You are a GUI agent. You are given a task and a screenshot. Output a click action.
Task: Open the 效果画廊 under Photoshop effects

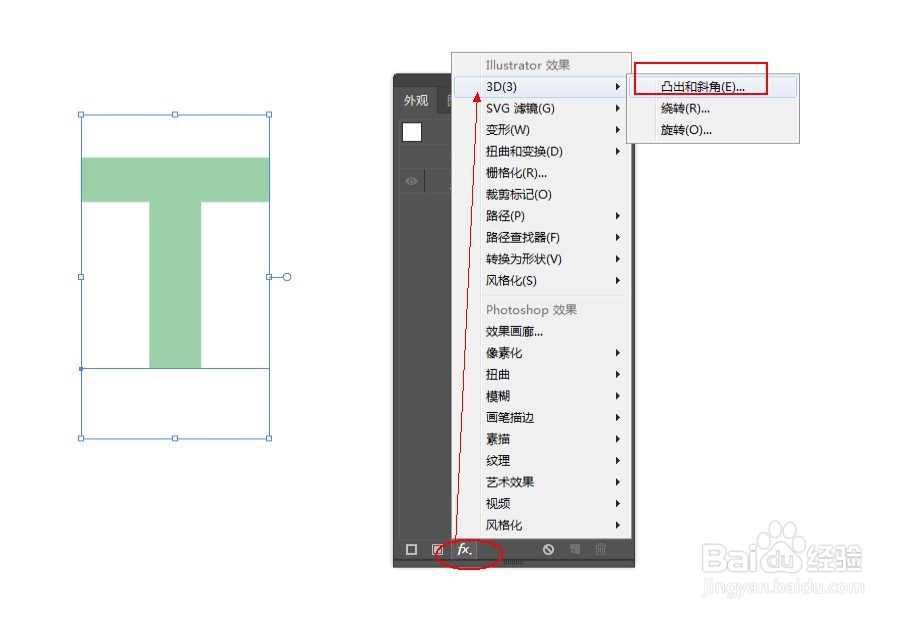pos(510,330)
